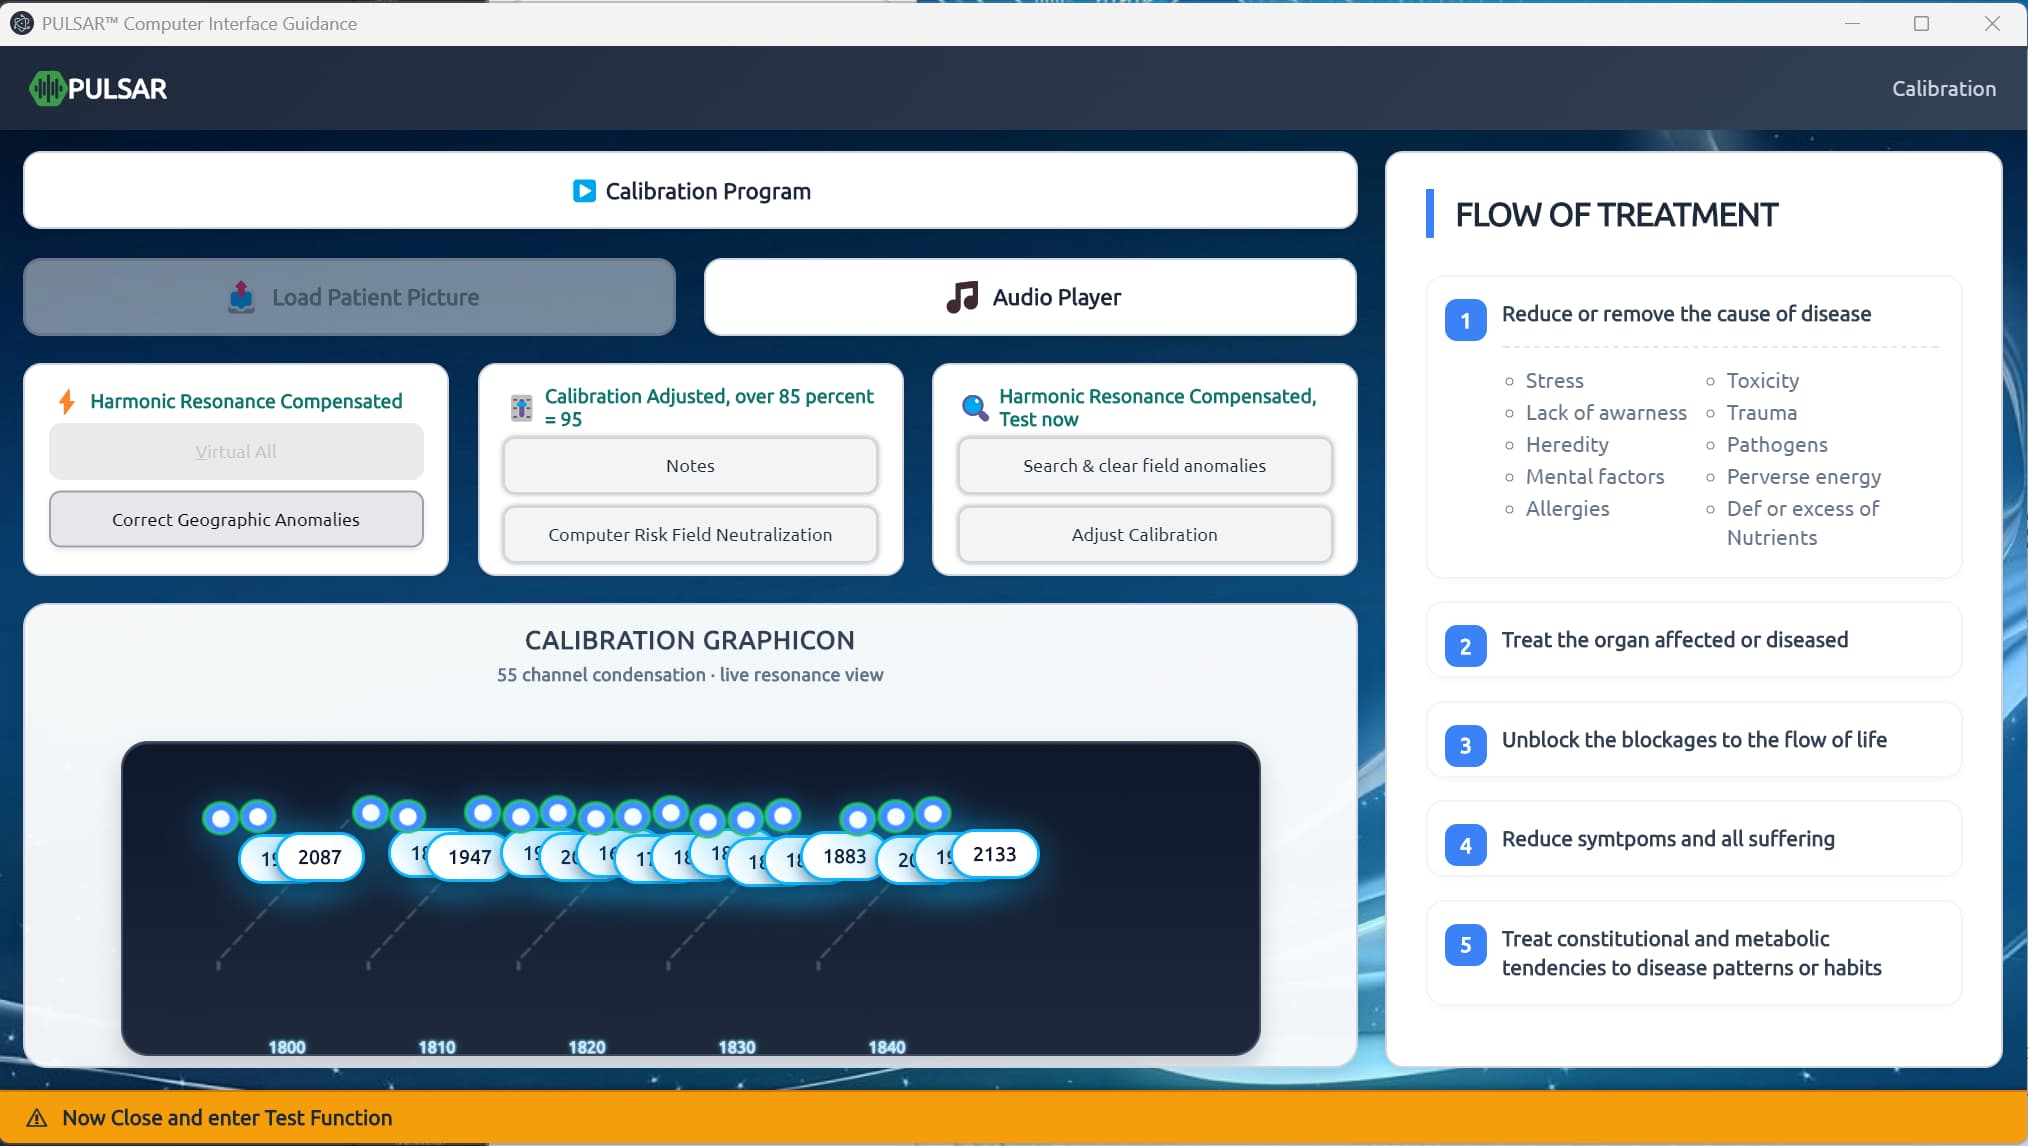Click the warning triangle in the status bar
This screenshot has height=1146, width=2028.
point(37,1118)
